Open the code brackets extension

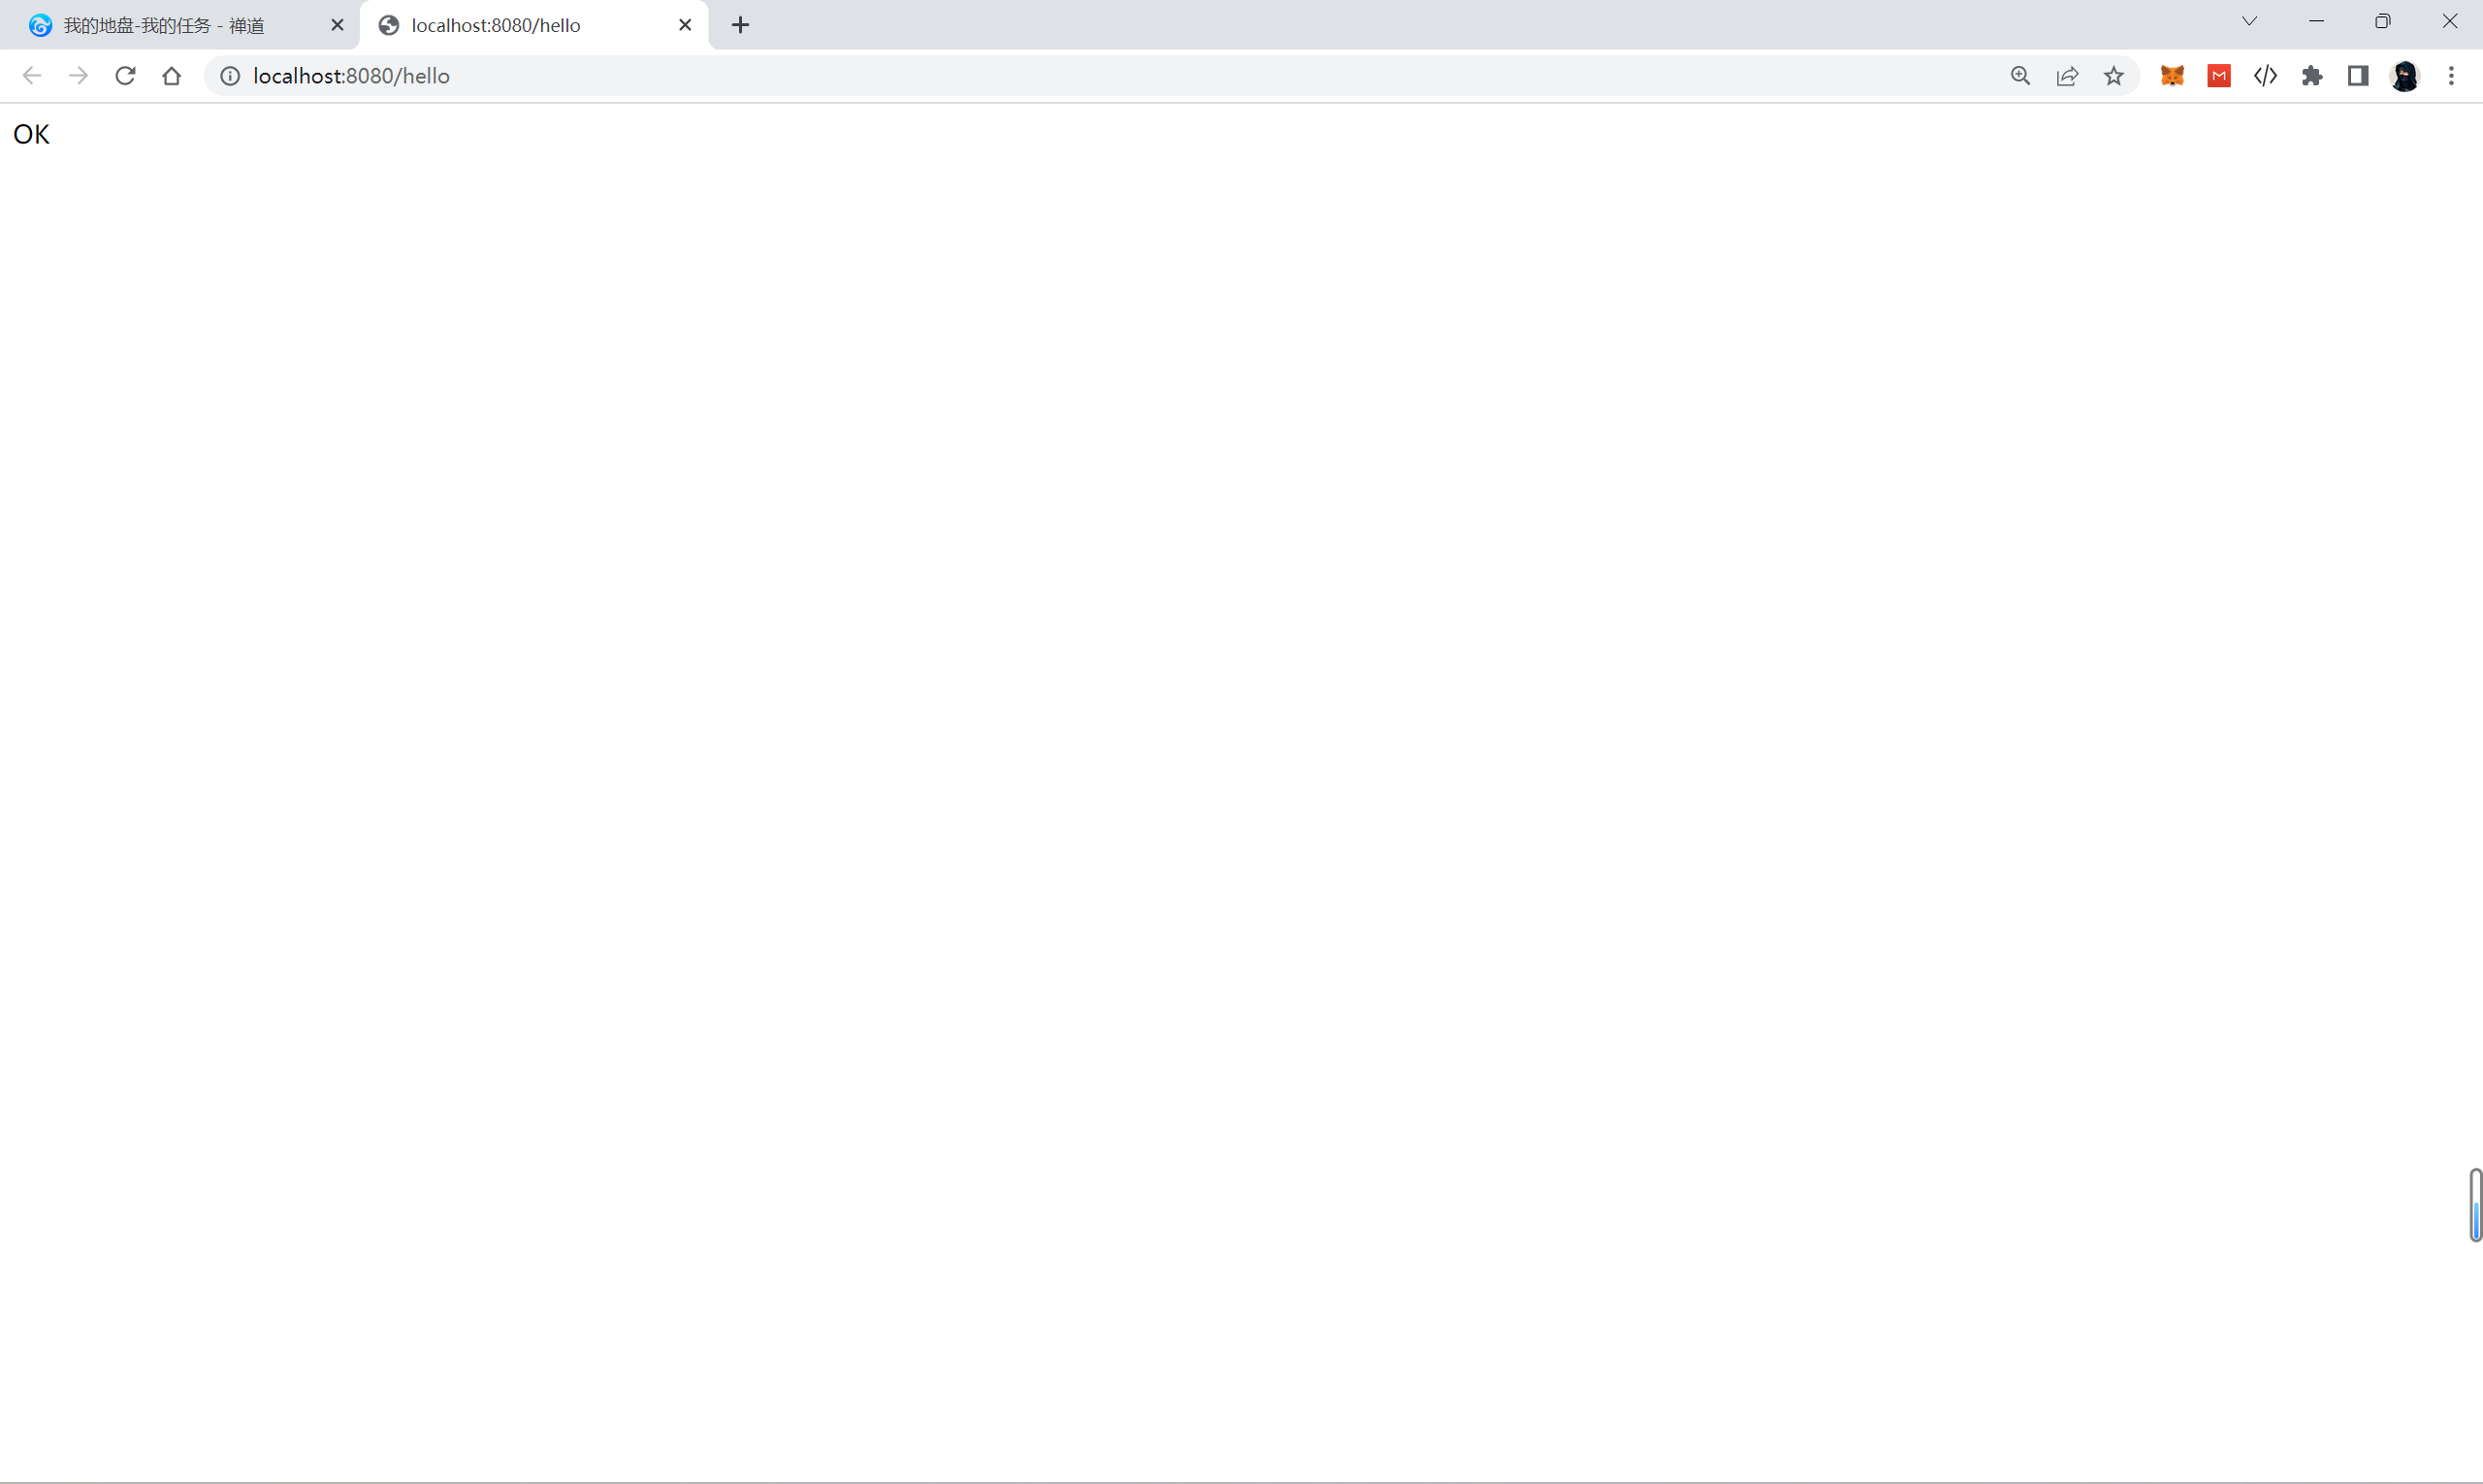(2265, 76)
